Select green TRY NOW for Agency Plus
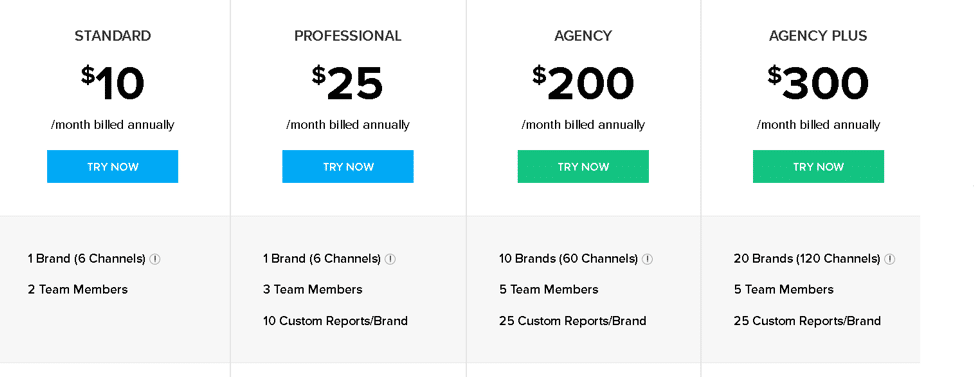 pos(818,166)
